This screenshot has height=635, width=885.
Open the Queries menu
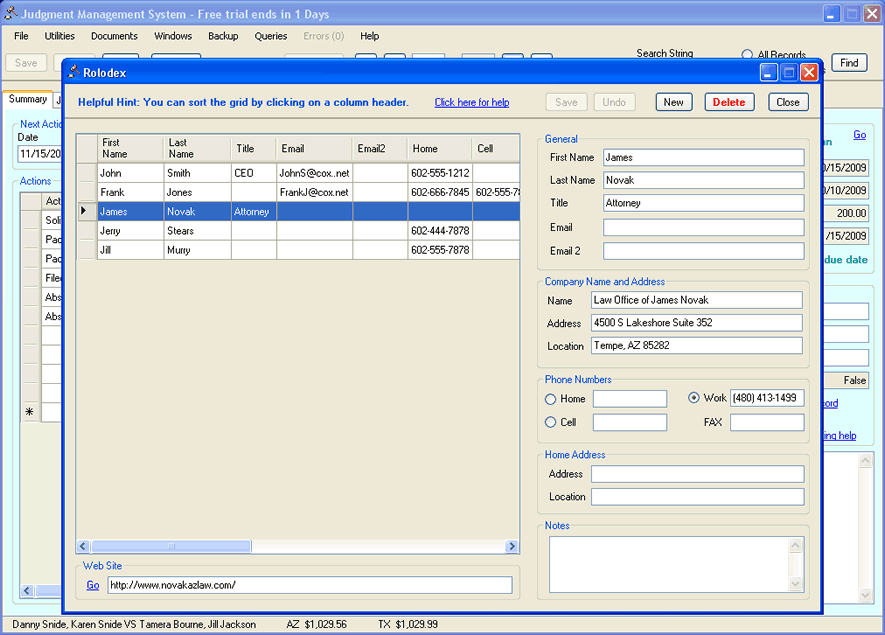[x=271, y=36]
